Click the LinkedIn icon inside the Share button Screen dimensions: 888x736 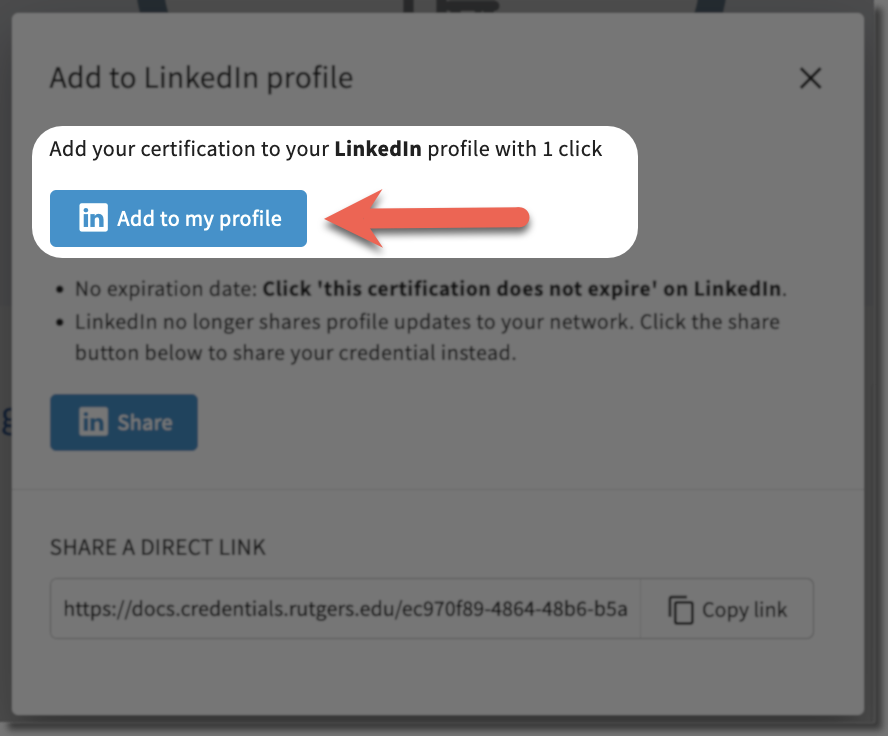coord(94,422)
